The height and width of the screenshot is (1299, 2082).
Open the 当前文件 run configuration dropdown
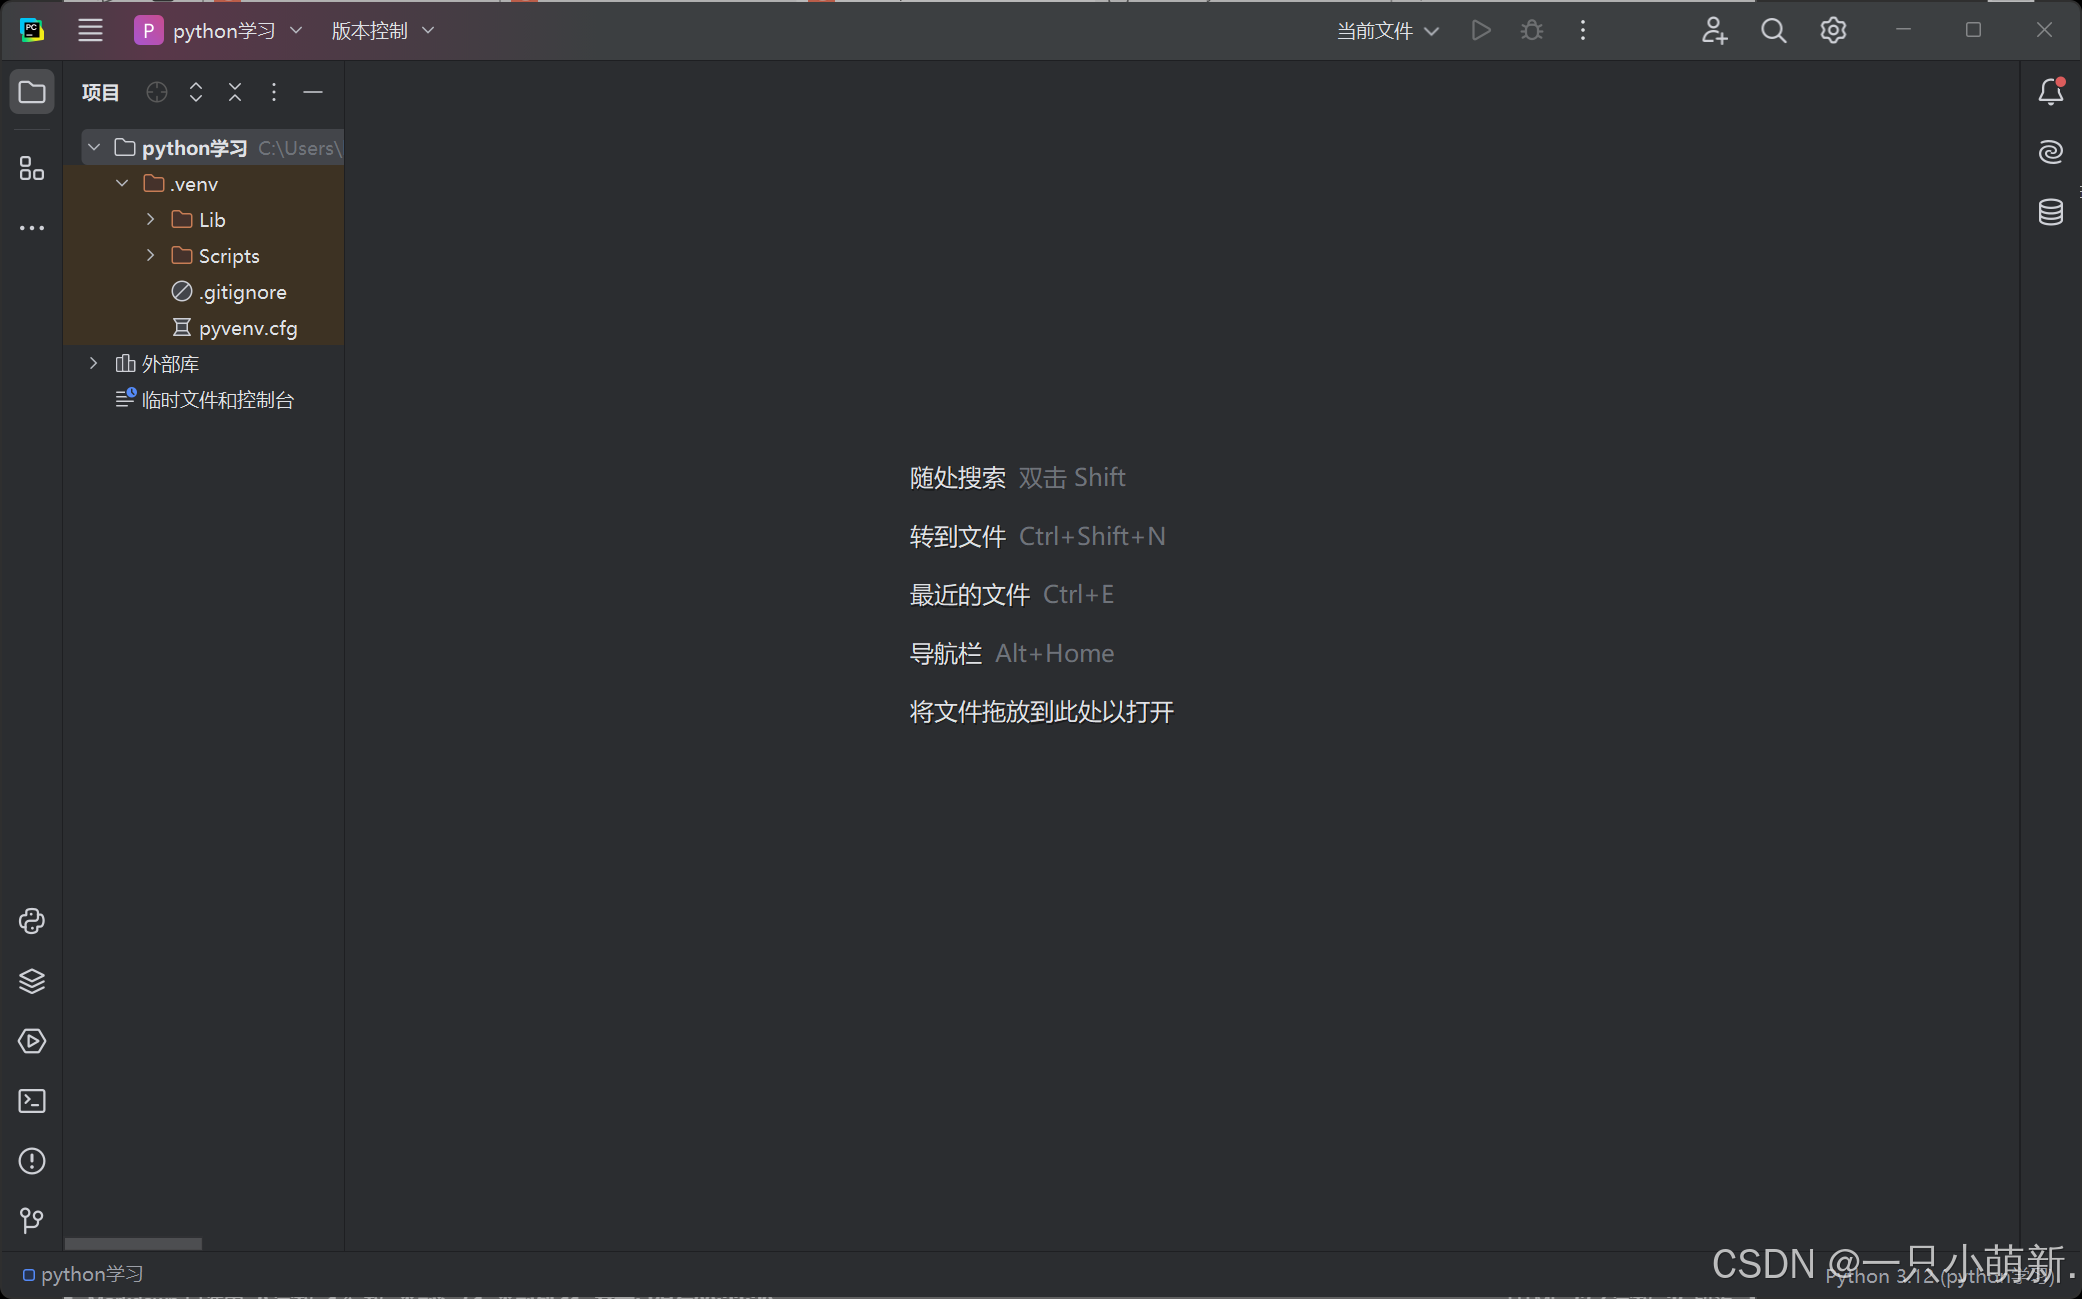point(1387,31)
